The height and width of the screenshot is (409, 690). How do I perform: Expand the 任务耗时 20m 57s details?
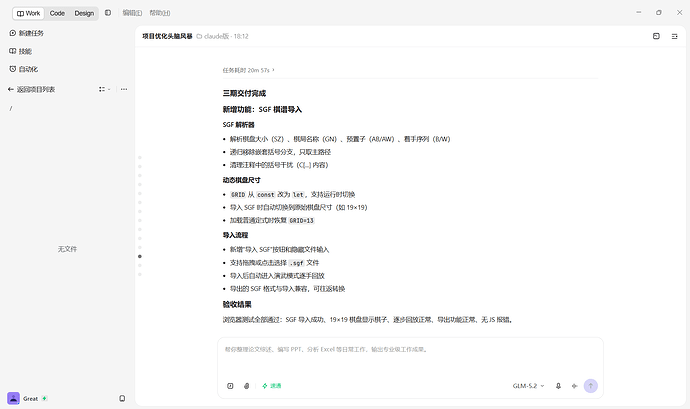[x=249, y=70]
